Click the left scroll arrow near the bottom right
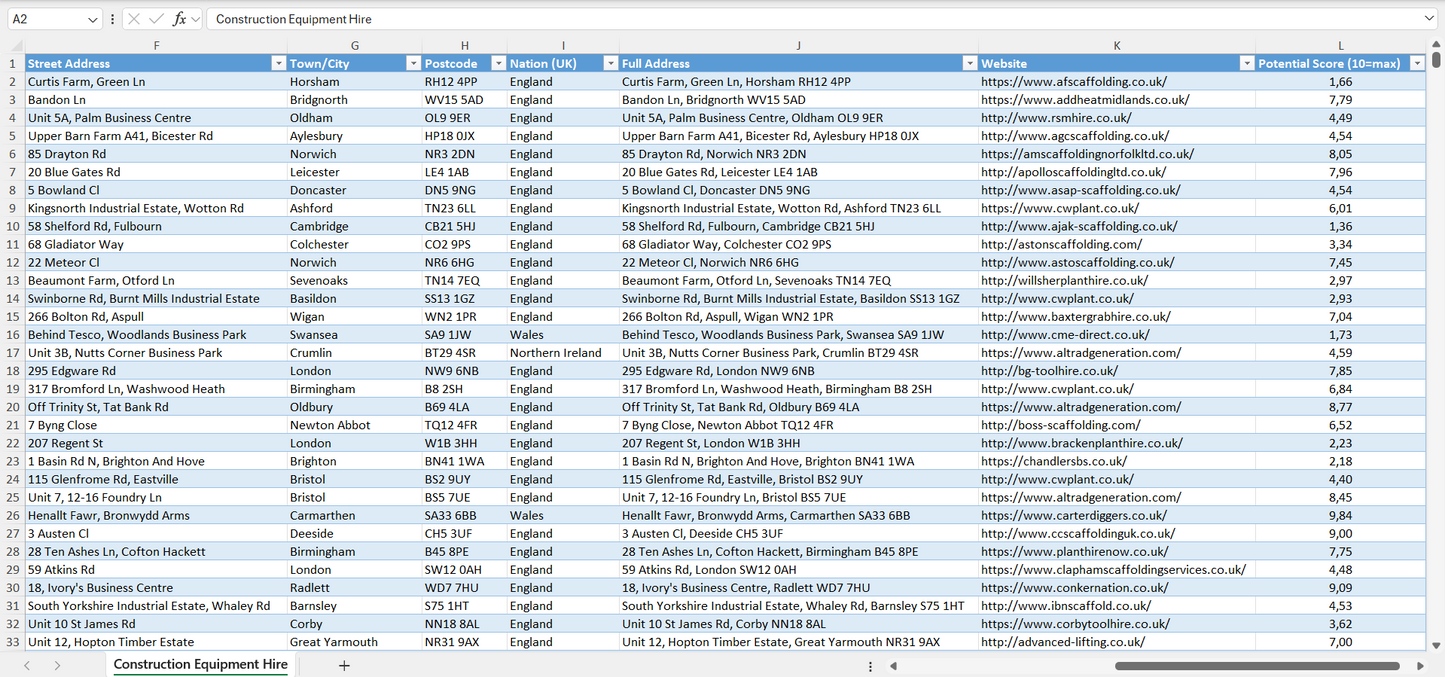The height and width of the screenshot is (677, 1445). point(892,664)
